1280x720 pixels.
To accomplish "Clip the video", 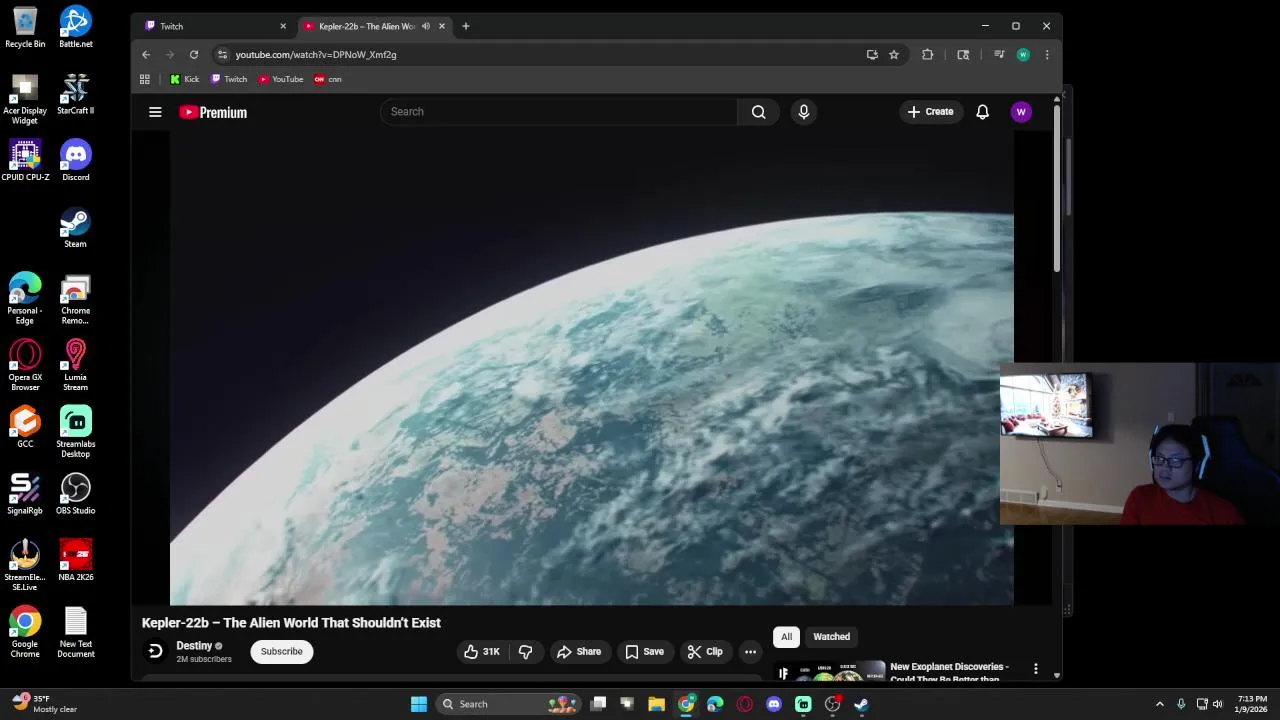I will coord(705,652).
